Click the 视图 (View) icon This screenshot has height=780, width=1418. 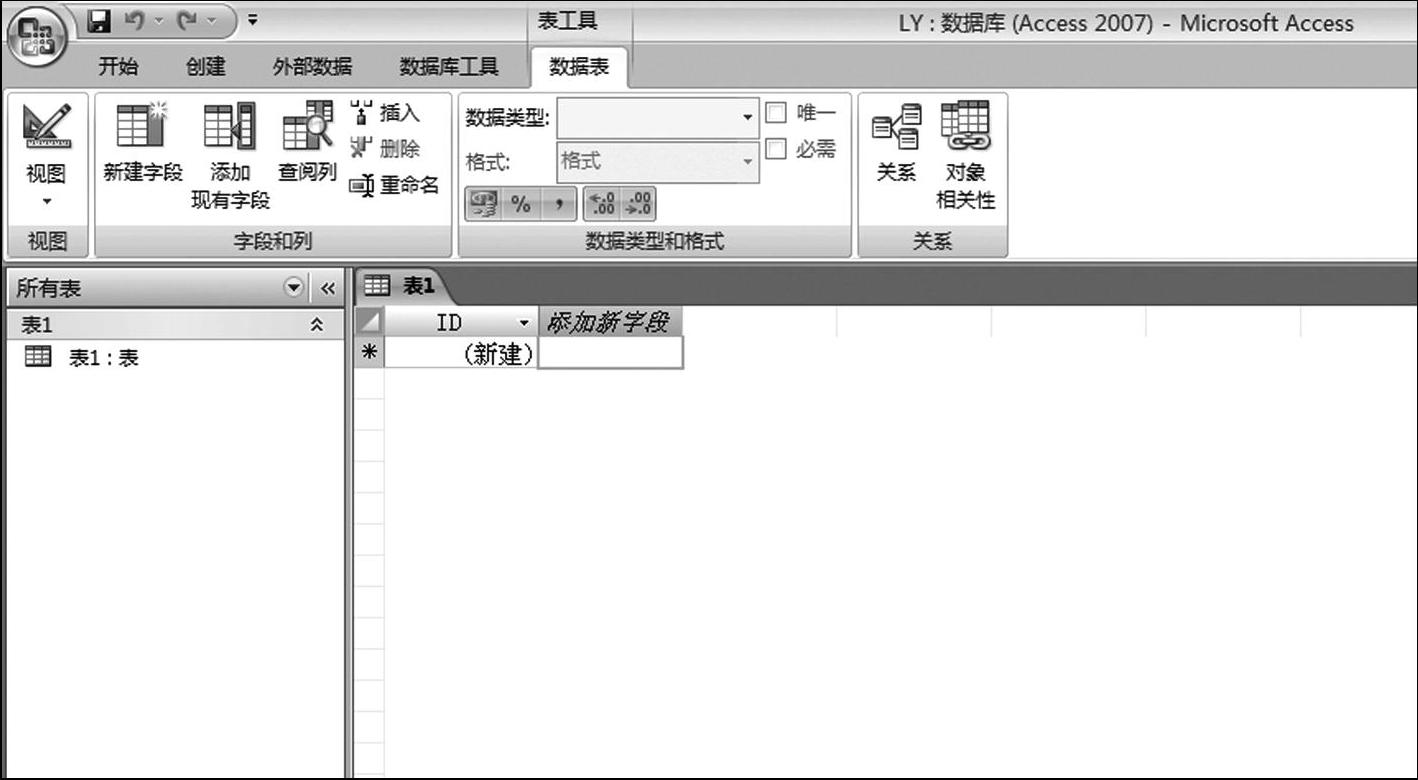46,127
